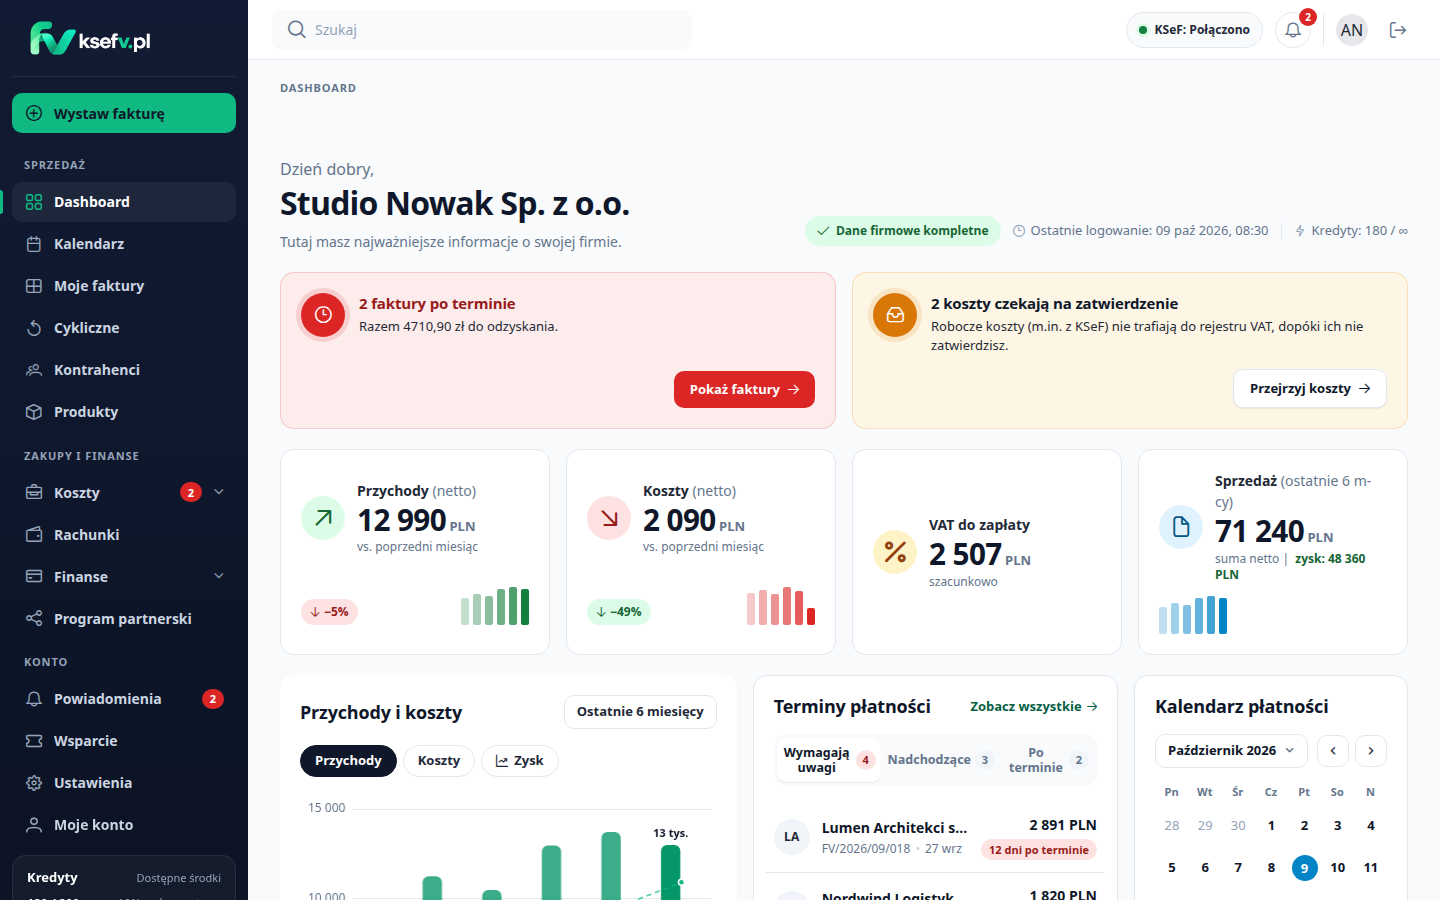Click the Ustawienia gear icon
The image size is (1440, 900).
point(34,783)
